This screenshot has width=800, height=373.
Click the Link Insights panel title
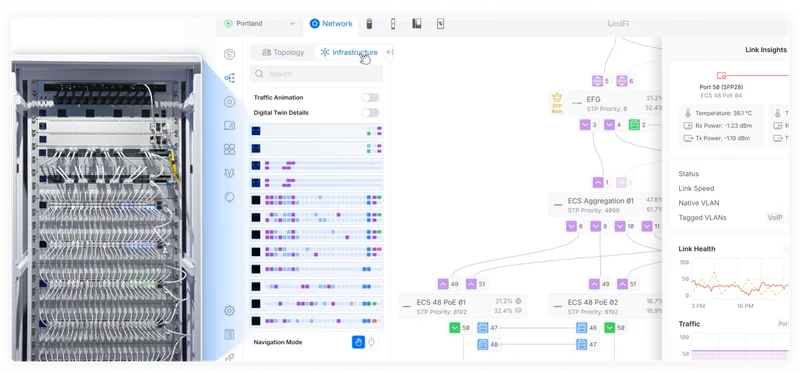(x=766, y=49)
